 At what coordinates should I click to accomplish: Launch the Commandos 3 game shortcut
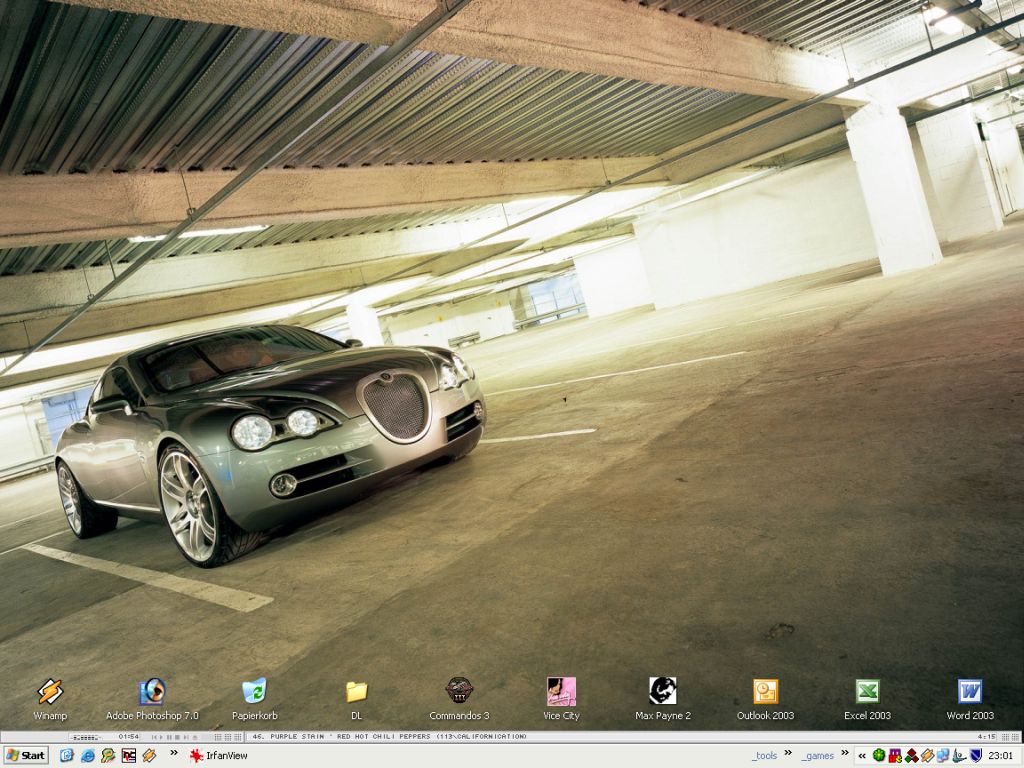459,692
